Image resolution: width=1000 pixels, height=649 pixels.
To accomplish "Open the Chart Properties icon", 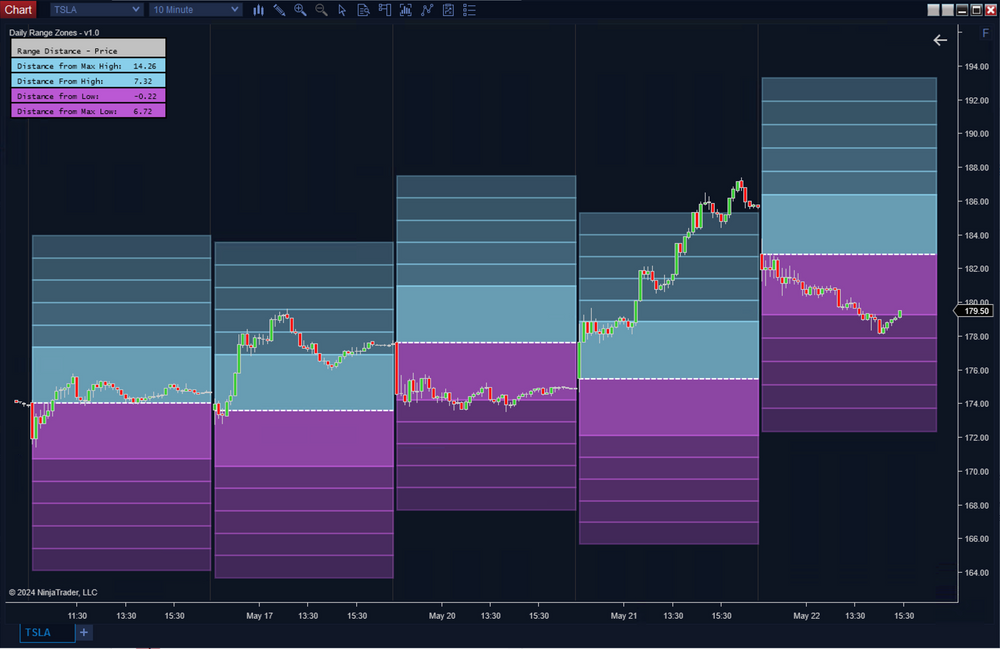I will click(x=447, y=9).
